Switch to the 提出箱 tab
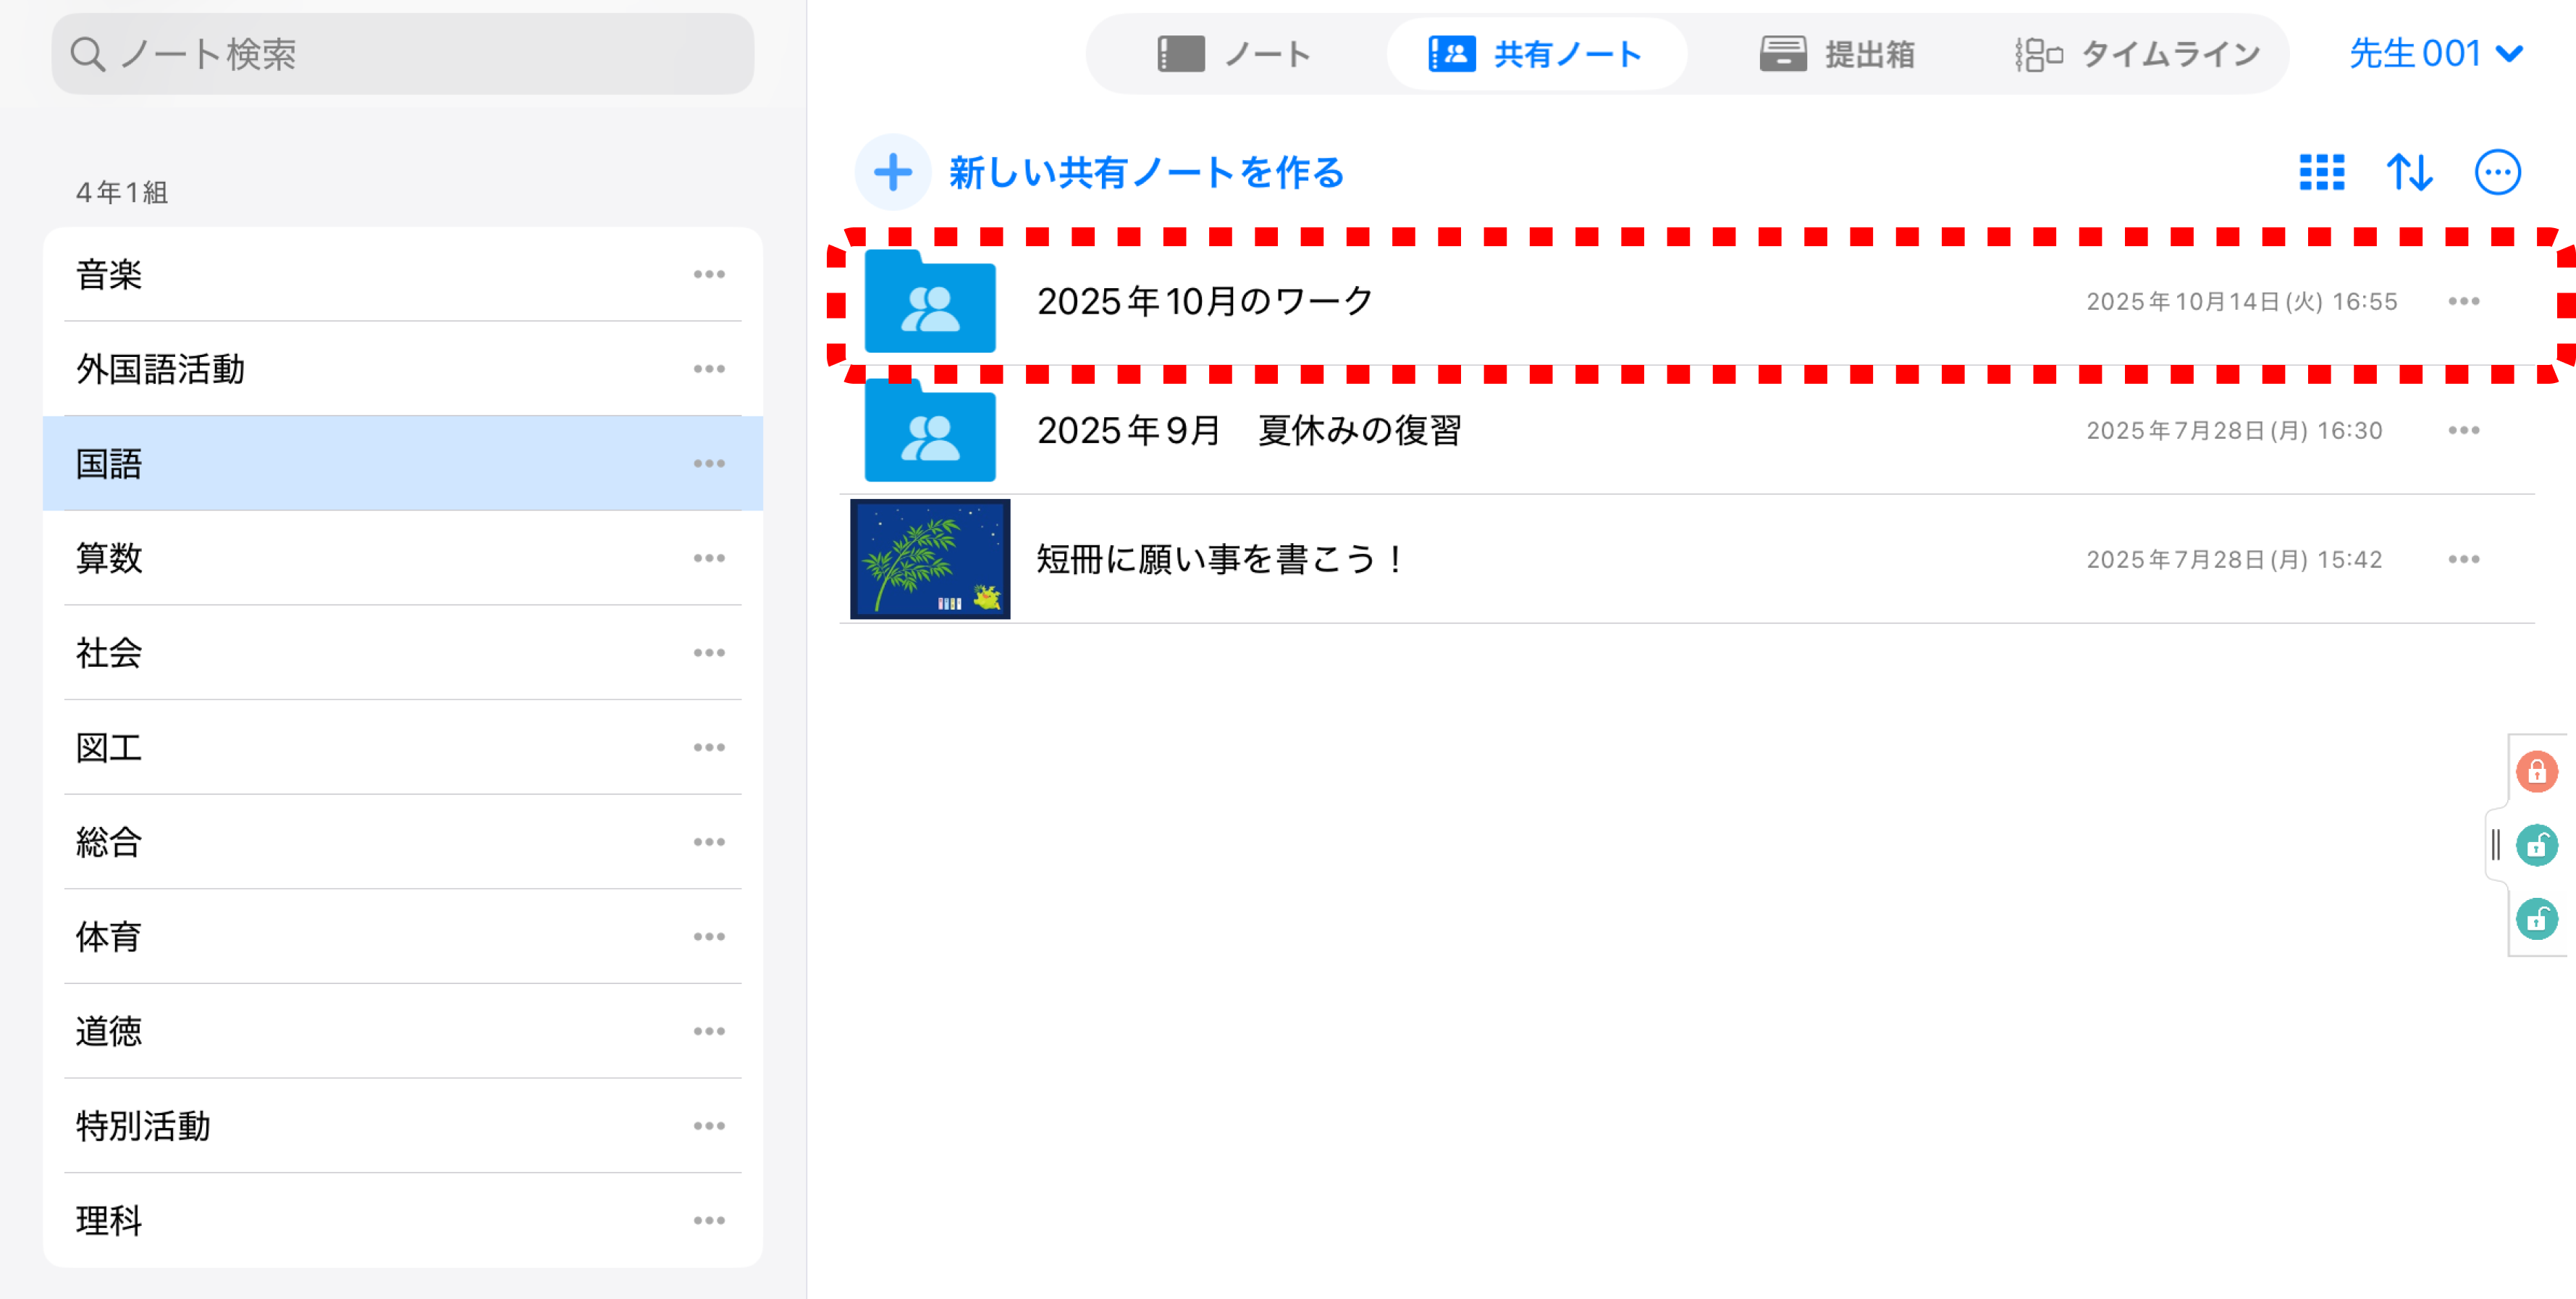This screenshot has height=1299, width=2576. (1837, 54)
